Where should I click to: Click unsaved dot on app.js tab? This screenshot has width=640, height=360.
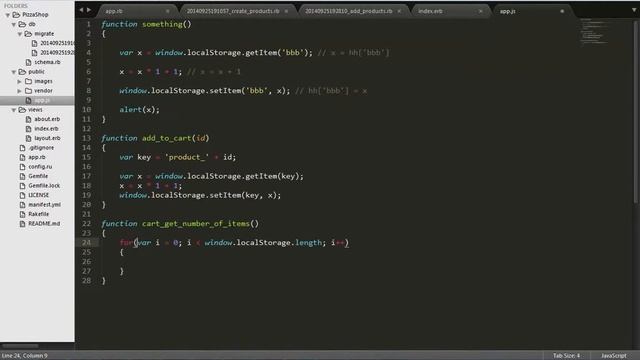click(562, 11)
